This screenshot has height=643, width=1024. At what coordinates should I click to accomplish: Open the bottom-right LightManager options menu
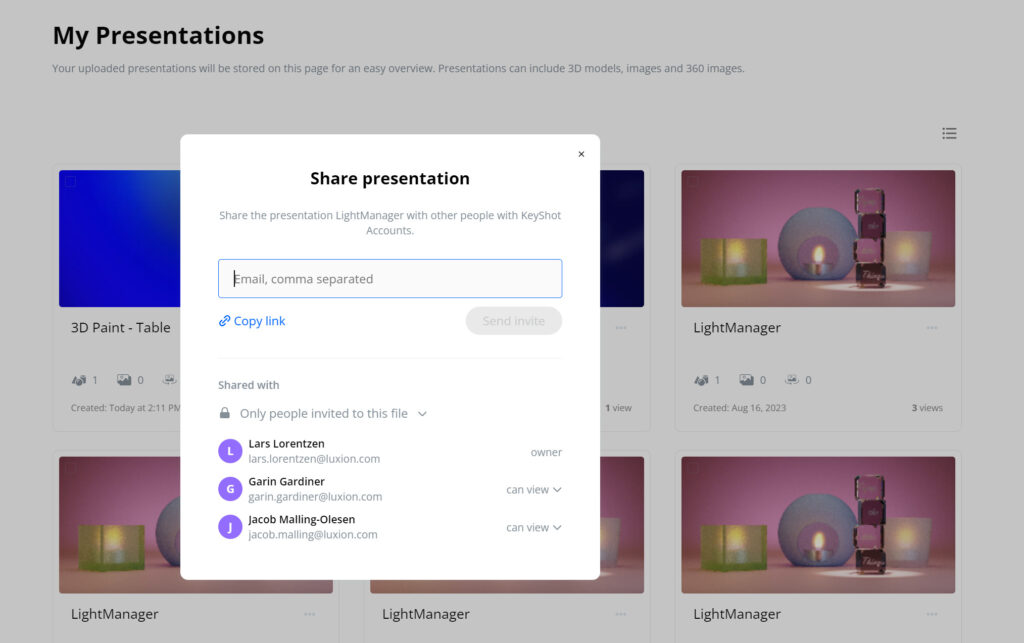pyautogui.click(x=933, y=614)
